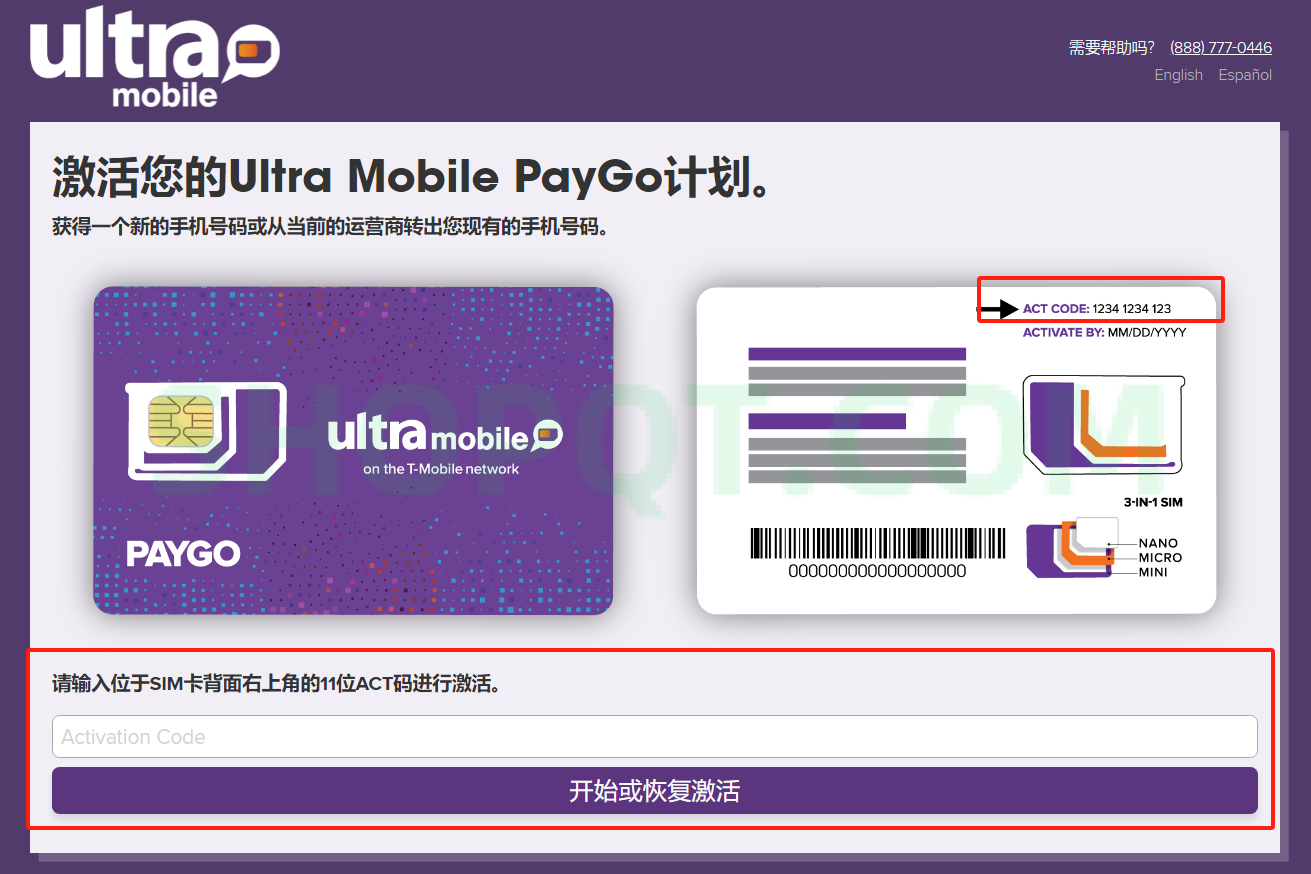This screenshot has width=1311, height=874.
Task: Click the ACTIVATE BY: MM/DD/YYYY text
Action: point(1104,333)
